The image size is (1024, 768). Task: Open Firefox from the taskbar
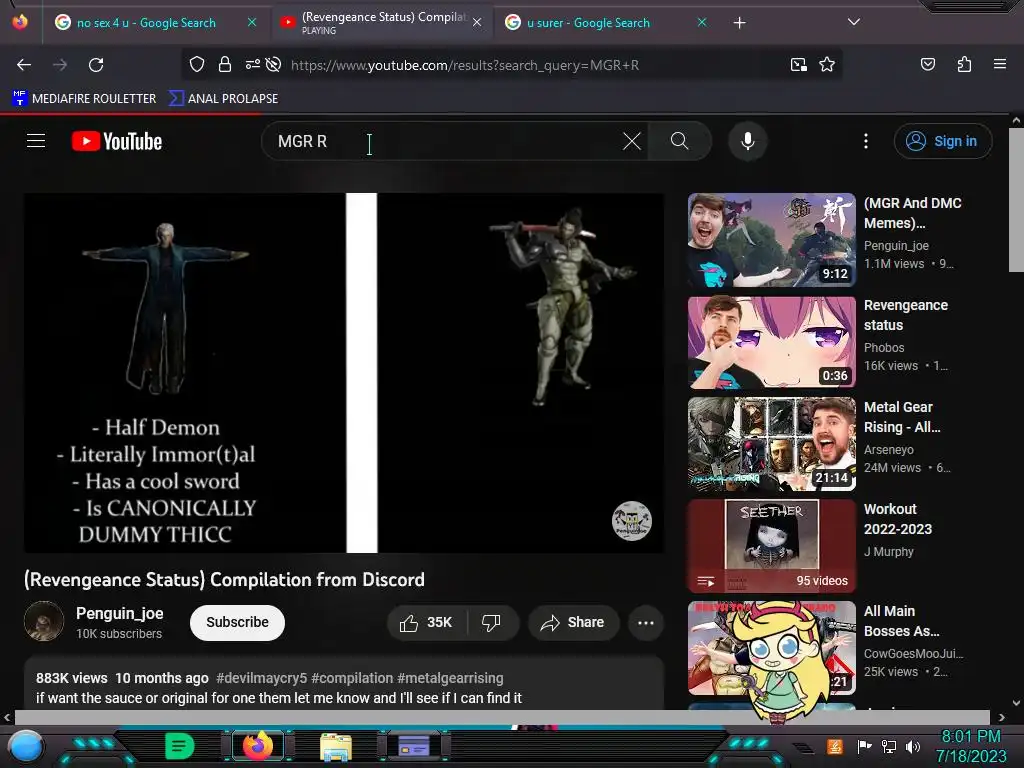click(x=257, y=745)
